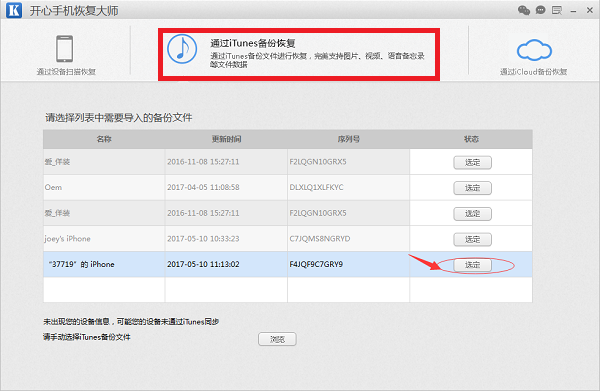Open the message list icon in title bar
Image resolution: width=600 pixels, height=391 pixels.
(557, 10)
